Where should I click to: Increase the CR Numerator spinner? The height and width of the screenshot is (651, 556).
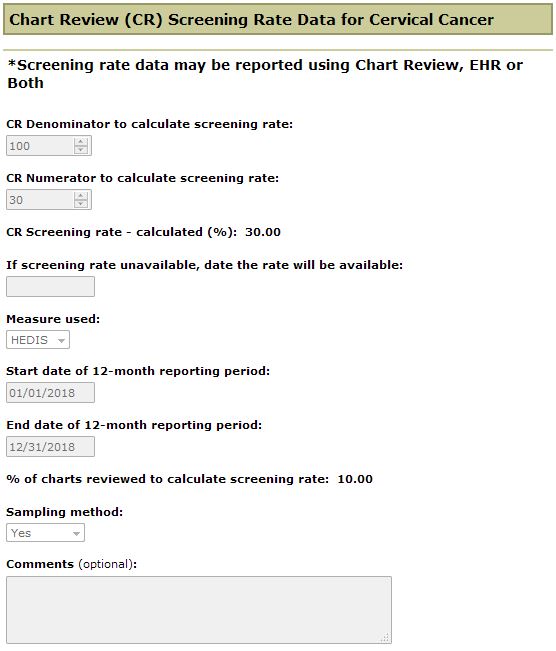tap(81, 196)
